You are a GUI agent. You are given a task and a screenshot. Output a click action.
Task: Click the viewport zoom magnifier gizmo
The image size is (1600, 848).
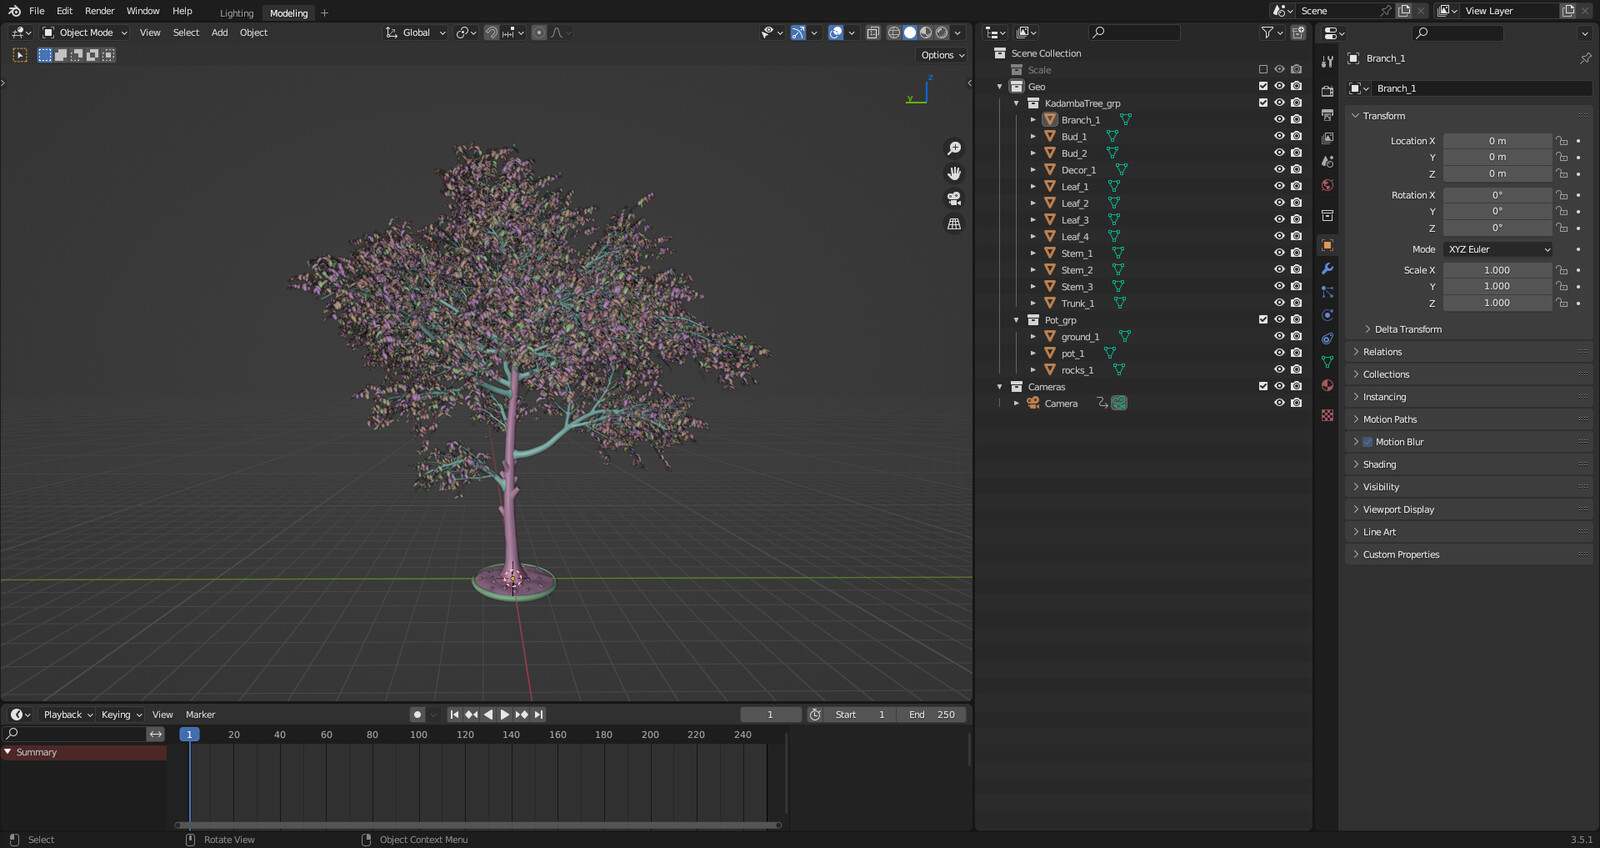(954, 148)
